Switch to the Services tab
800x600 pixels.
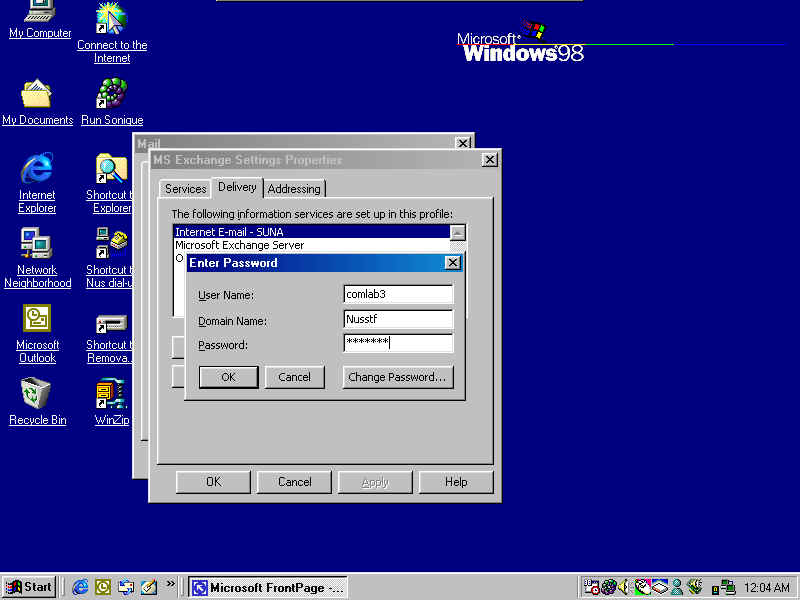185,189
